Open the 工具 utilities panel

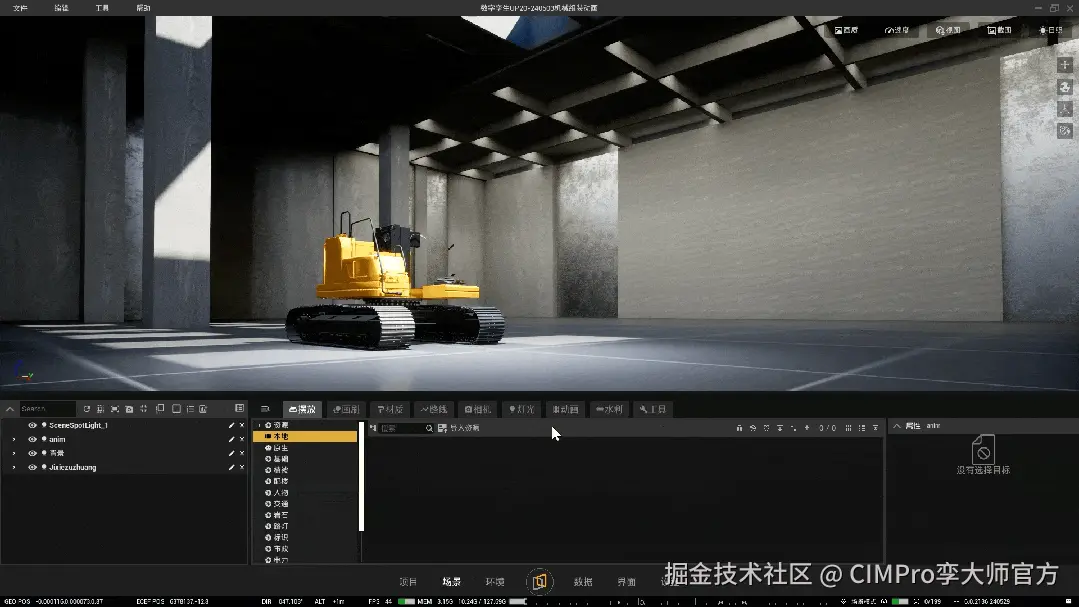pos(653,409)
